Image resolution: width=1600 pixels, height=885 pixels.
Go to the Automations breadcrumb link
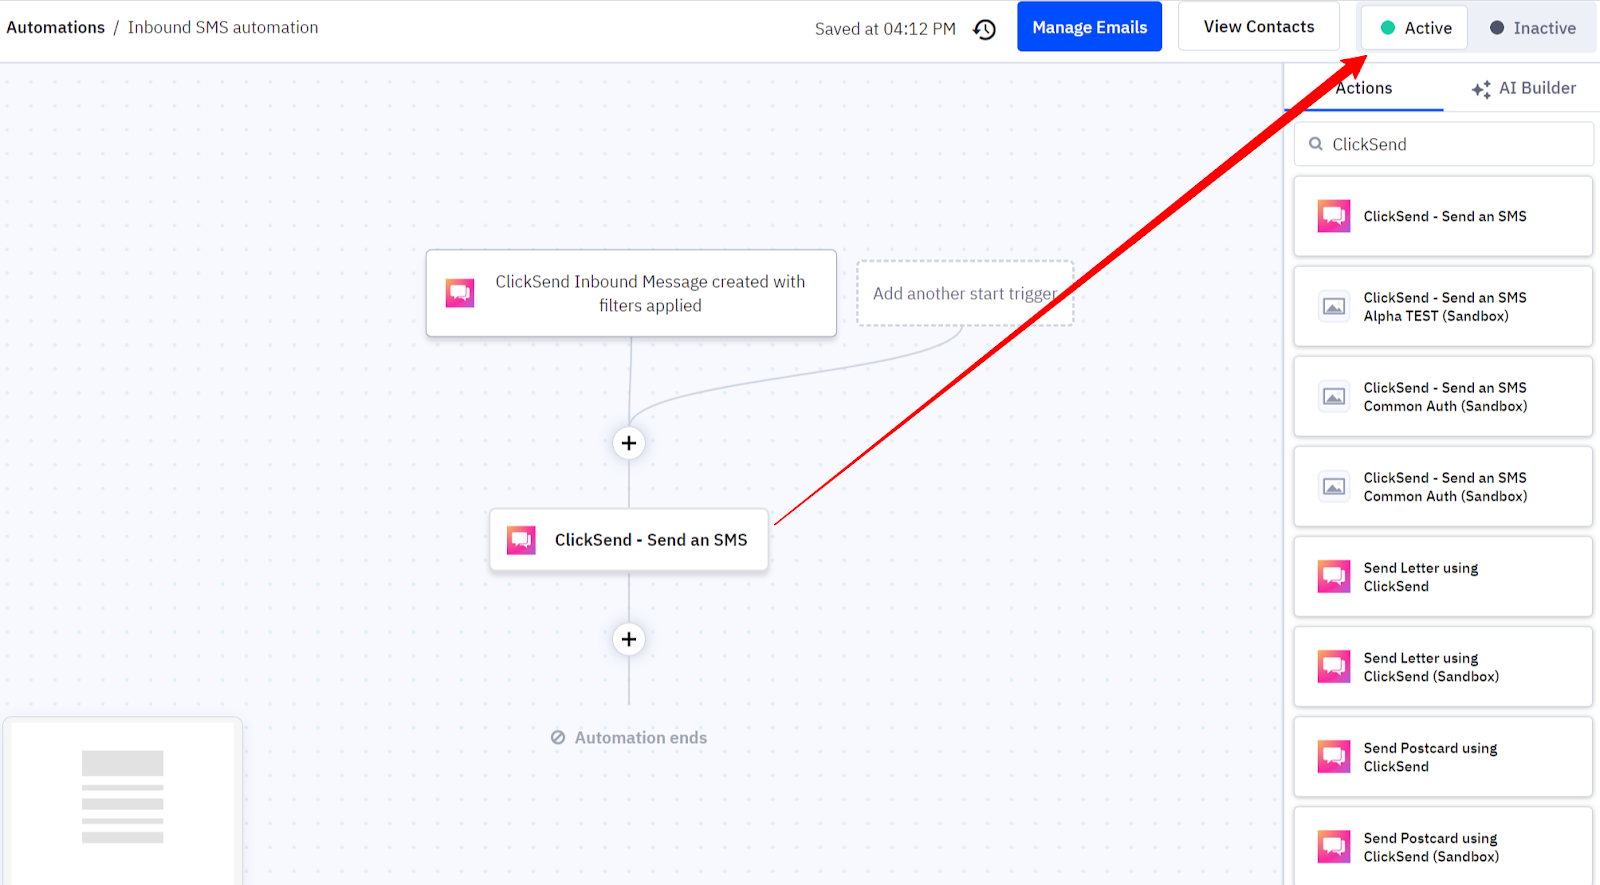56,28
